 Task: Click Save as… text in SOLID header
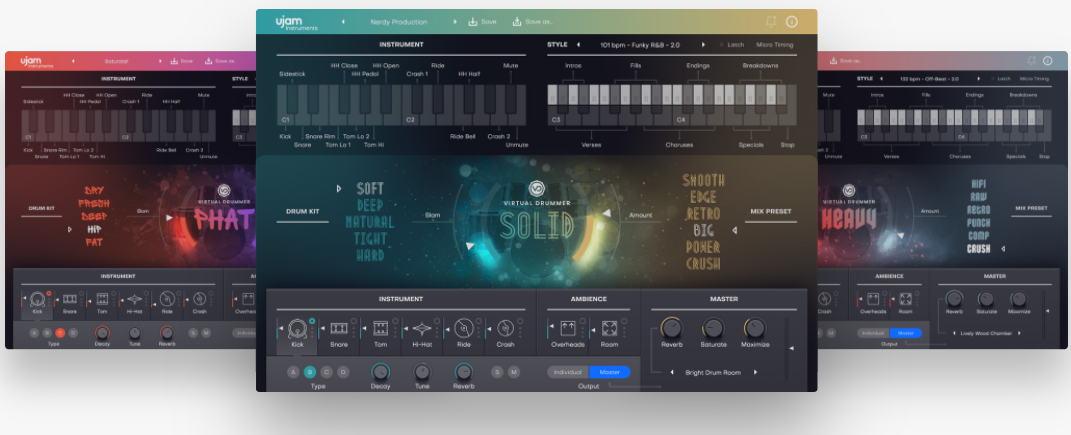539,22
